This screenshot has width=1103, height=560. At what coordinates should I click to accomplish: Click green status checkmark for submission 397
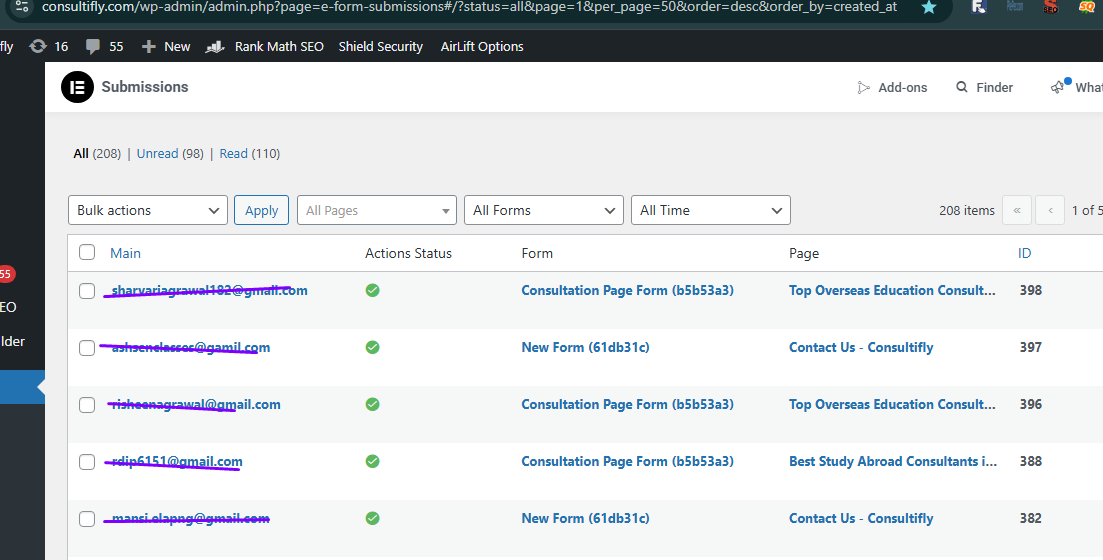[373, 348]
